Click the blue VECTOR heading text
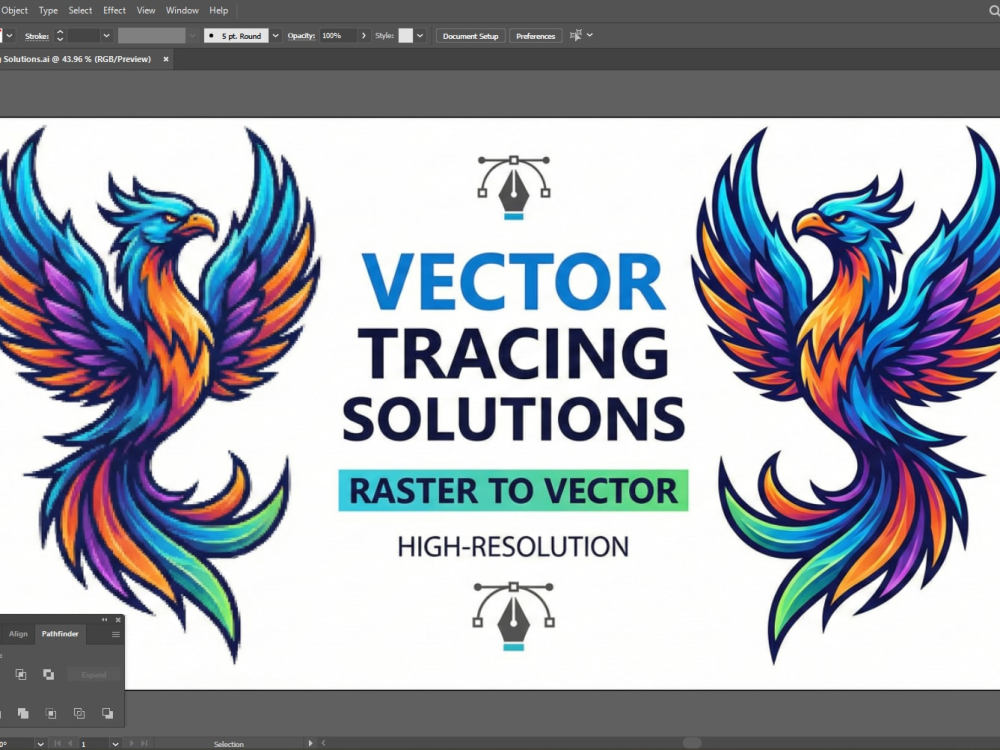Viewport: 1000px width, 750px height. click(513, 281)
